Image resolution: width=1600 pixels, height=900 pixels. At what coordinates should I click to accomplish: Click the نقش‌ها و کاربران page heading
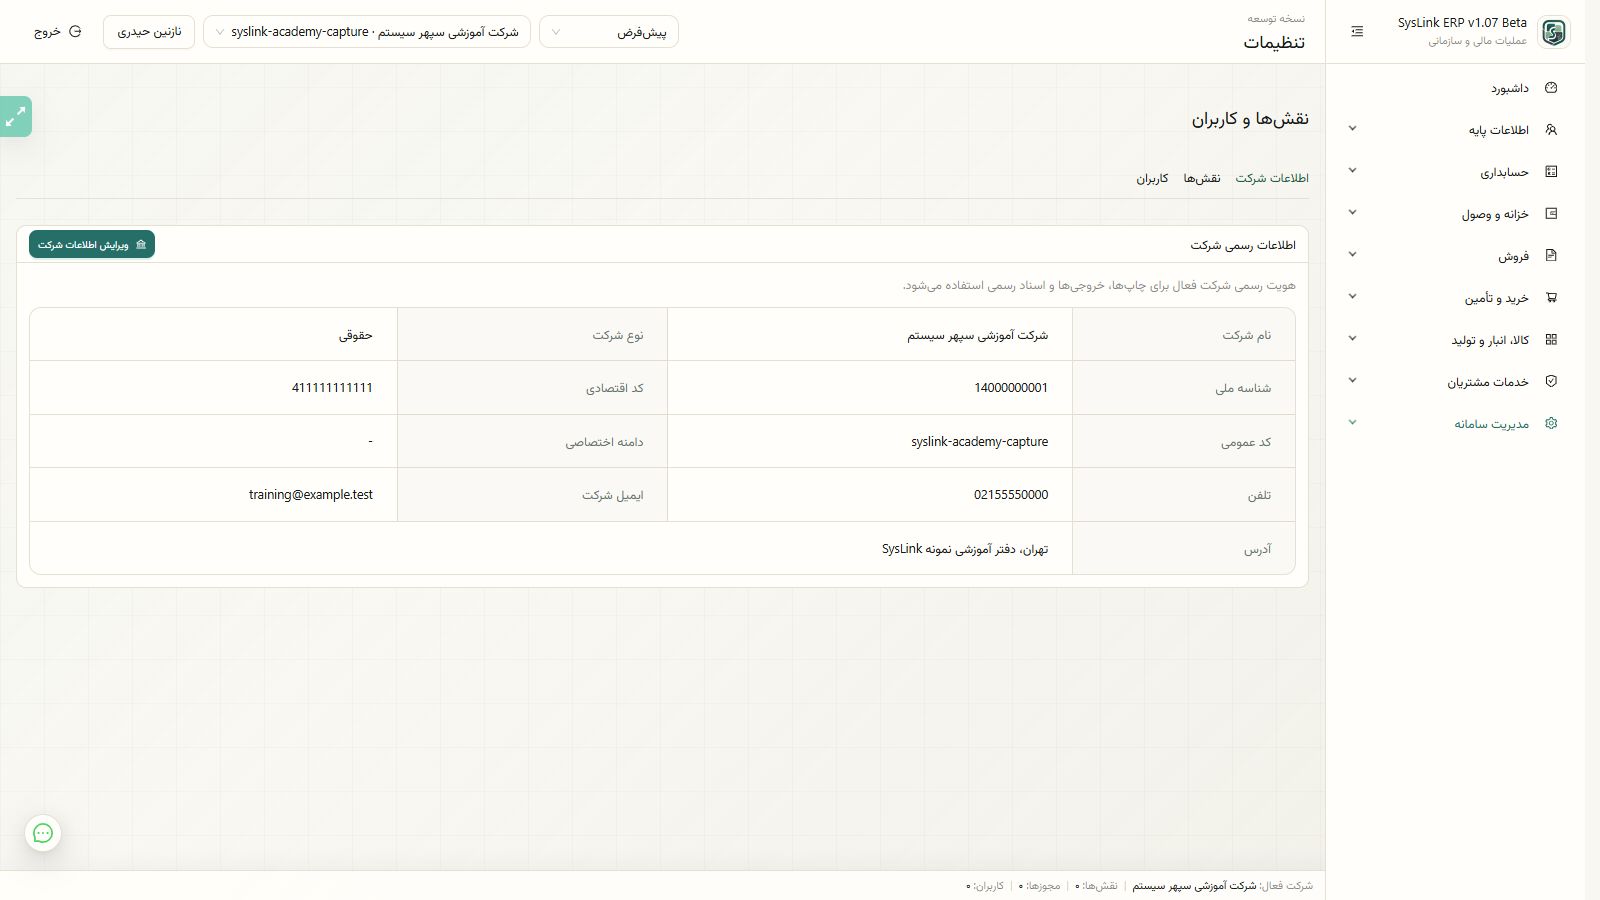coord(1250,119)
